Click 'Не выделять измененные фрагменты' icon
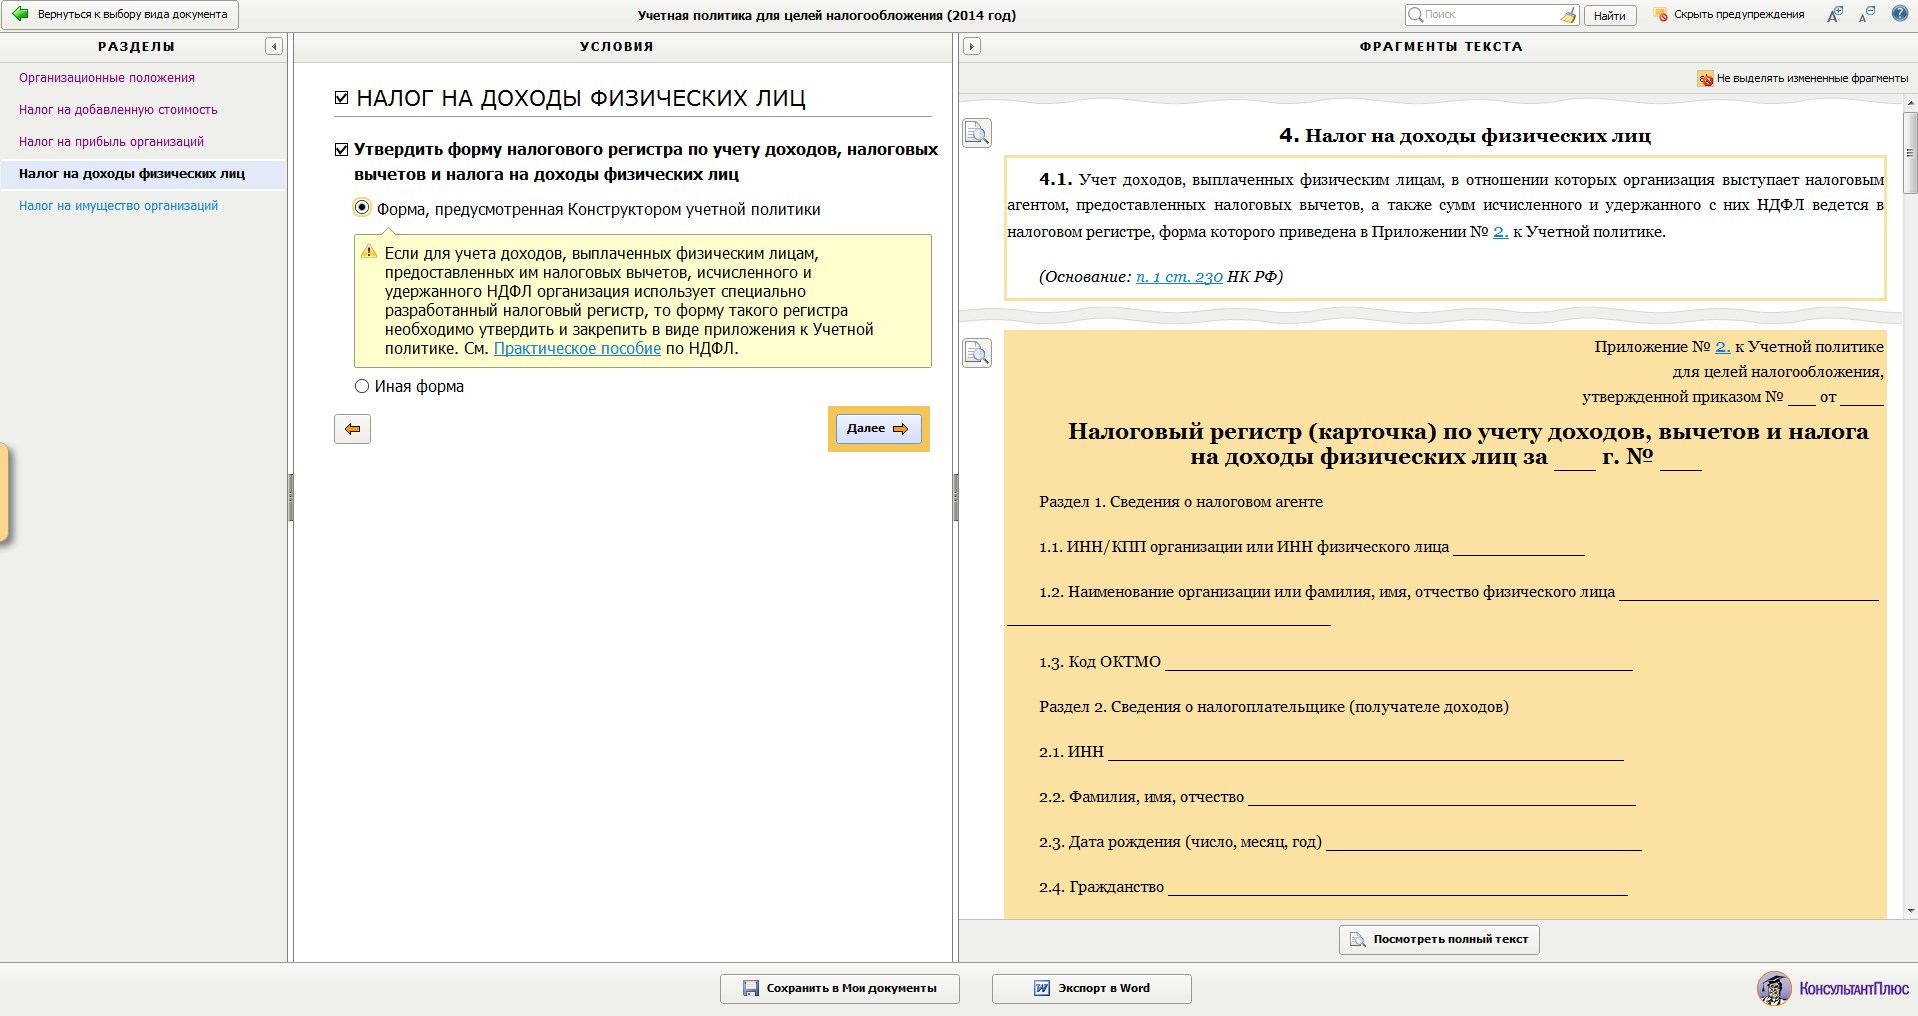1918x1016 pixels. (1705, 78)
